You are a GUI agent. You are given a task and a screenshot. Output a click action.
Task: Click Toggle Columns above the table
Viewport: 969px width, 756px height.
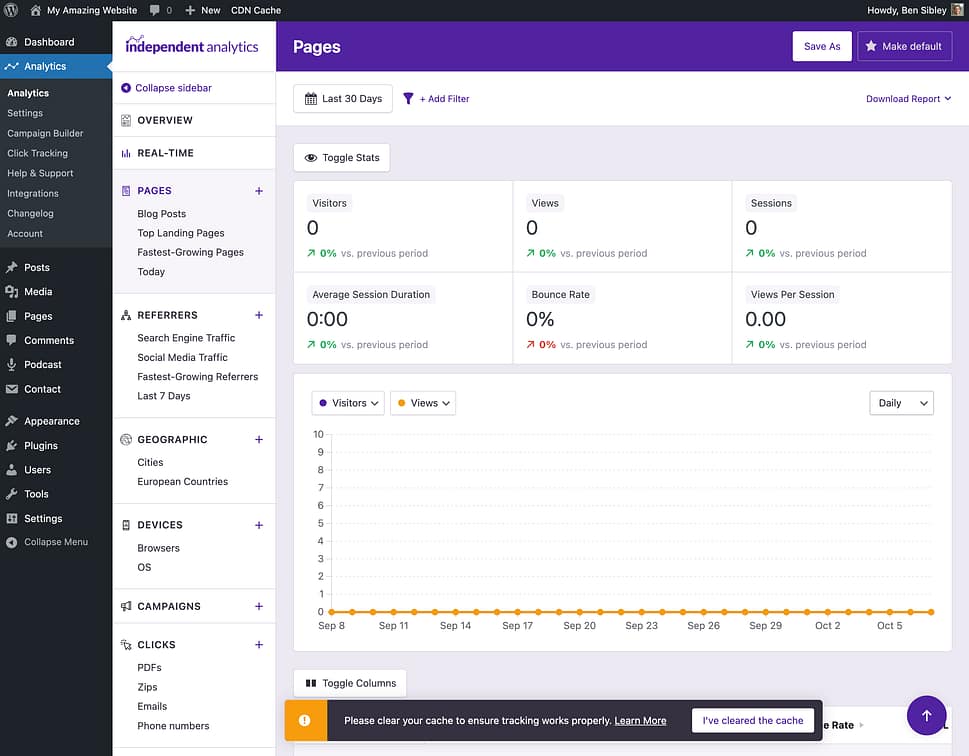tap(349, 683)
